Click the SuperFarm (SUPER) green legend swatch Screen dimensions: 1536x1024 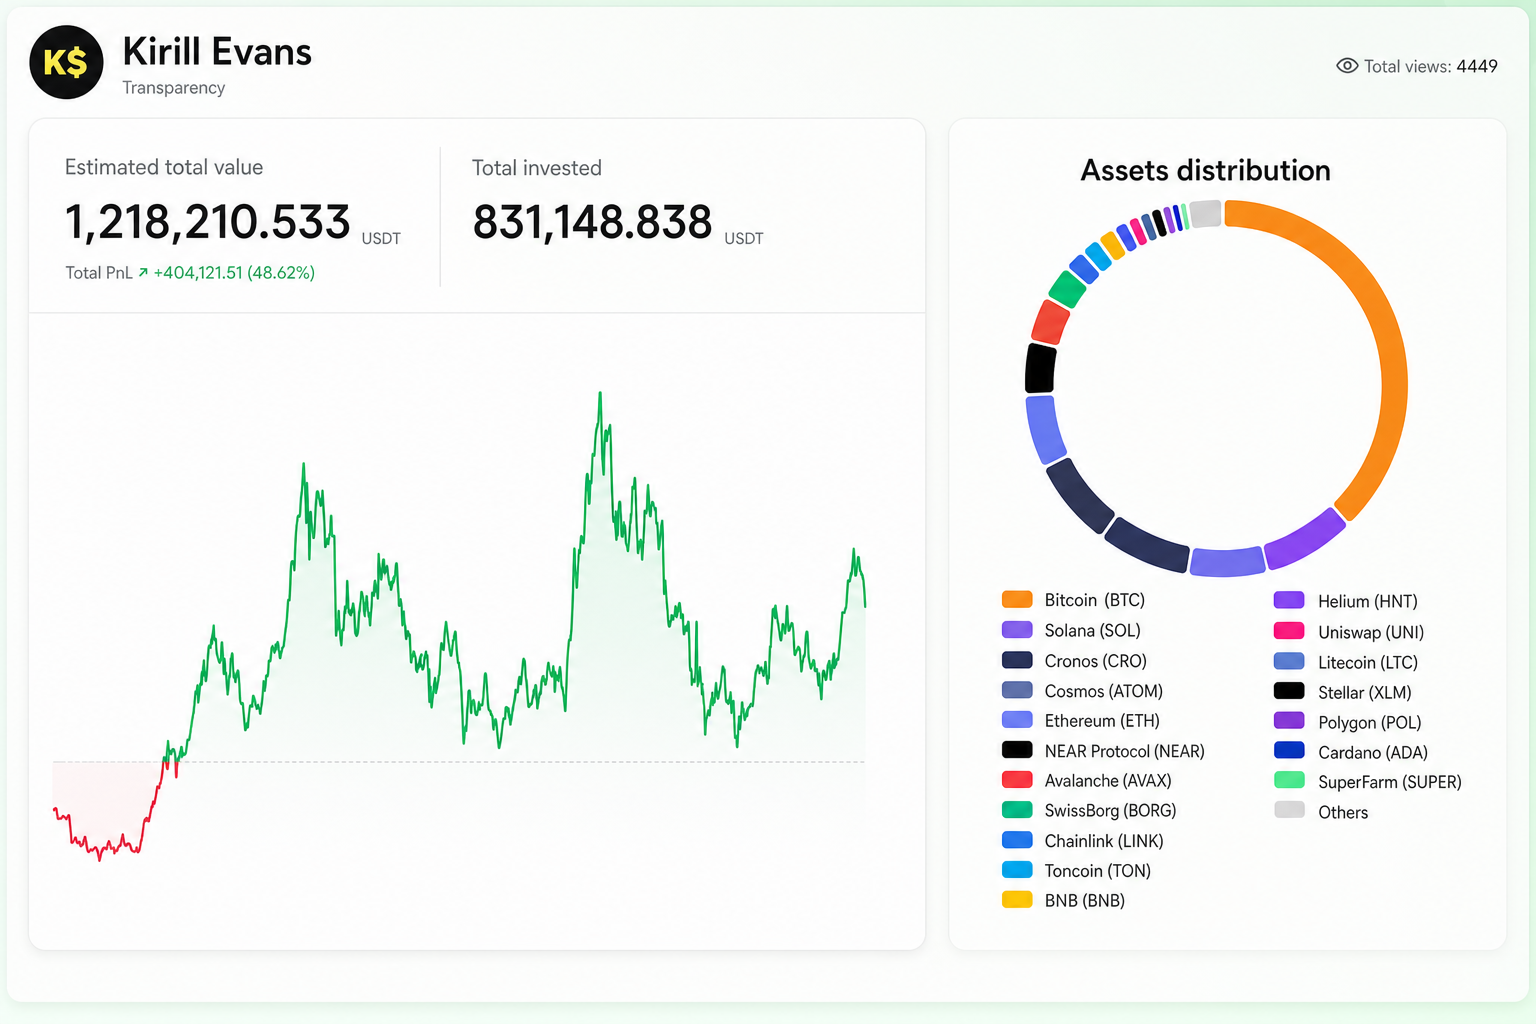[x=1289, y=781]
